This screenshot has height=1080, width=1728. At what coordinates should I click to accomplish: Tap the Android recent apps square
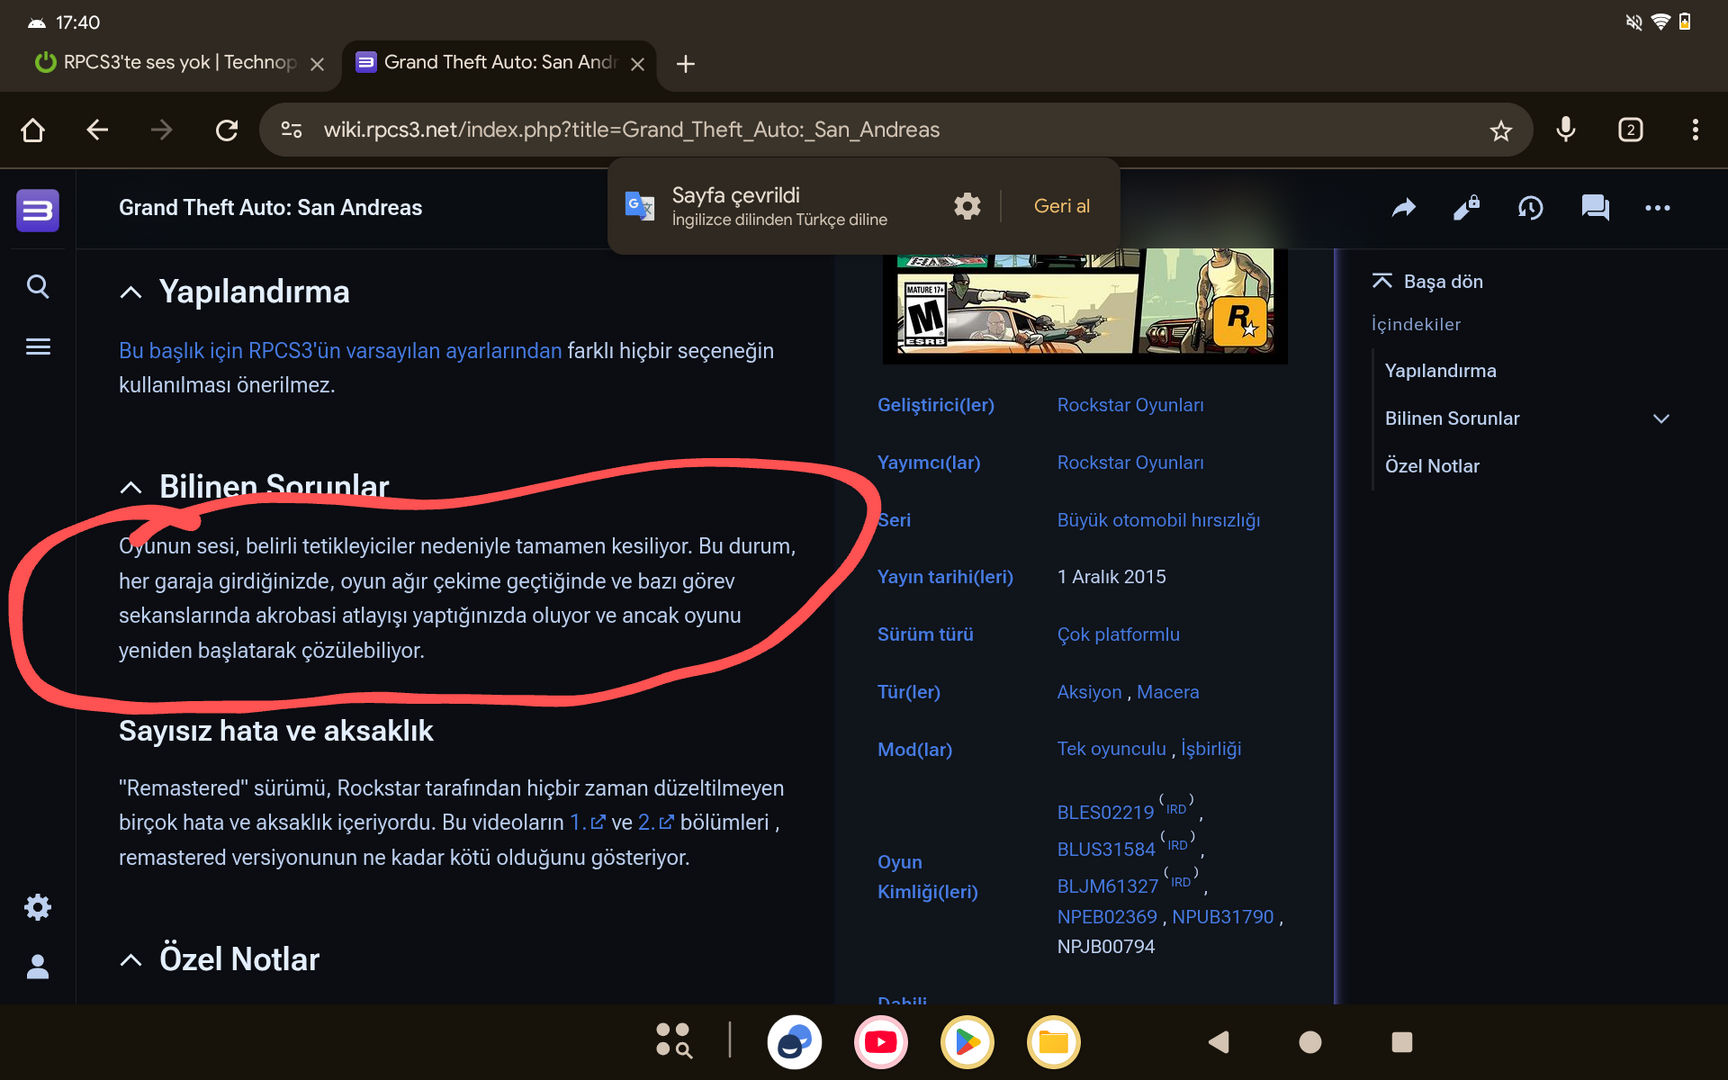coord(1402,1042)
